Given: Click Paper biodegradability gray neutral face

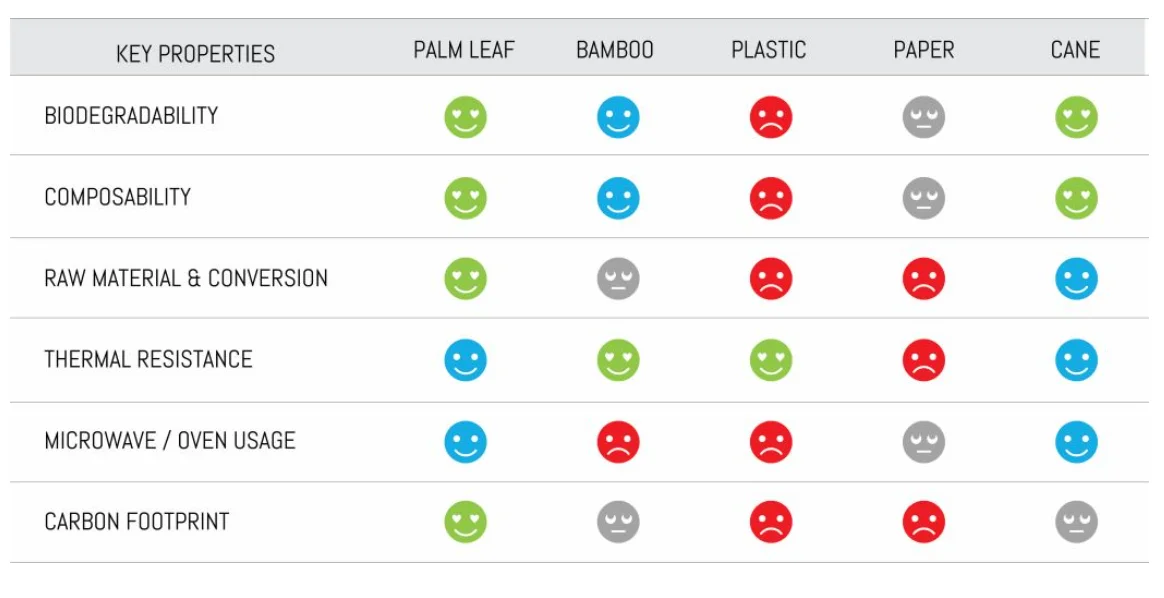Looking at the screenshot, I should pyautogui.click(x=923, y=117).
